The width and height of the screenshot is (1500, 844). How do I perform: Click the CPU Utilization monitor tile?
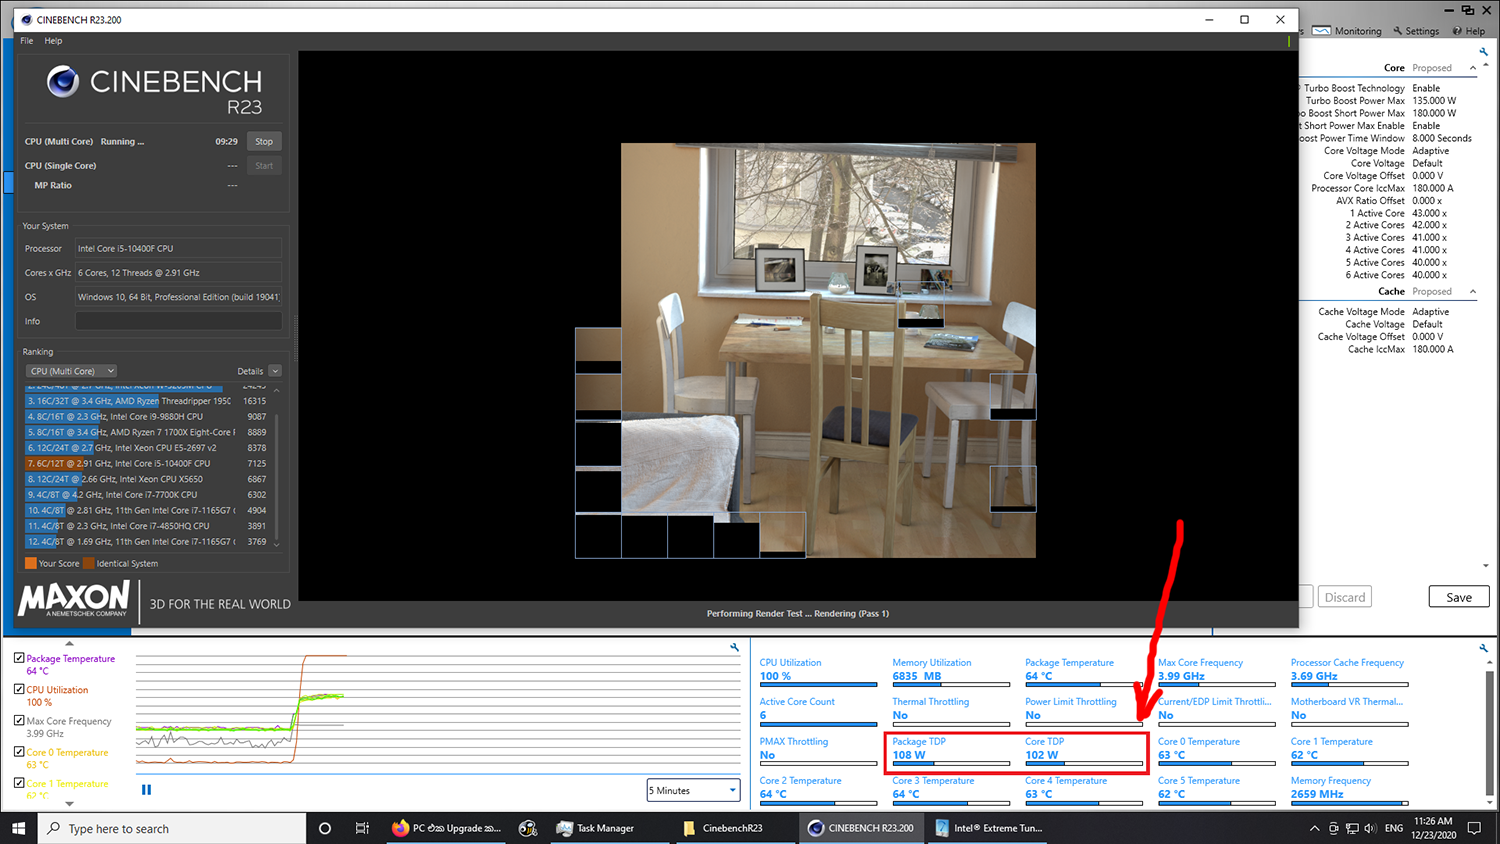[x=818, y=670]
